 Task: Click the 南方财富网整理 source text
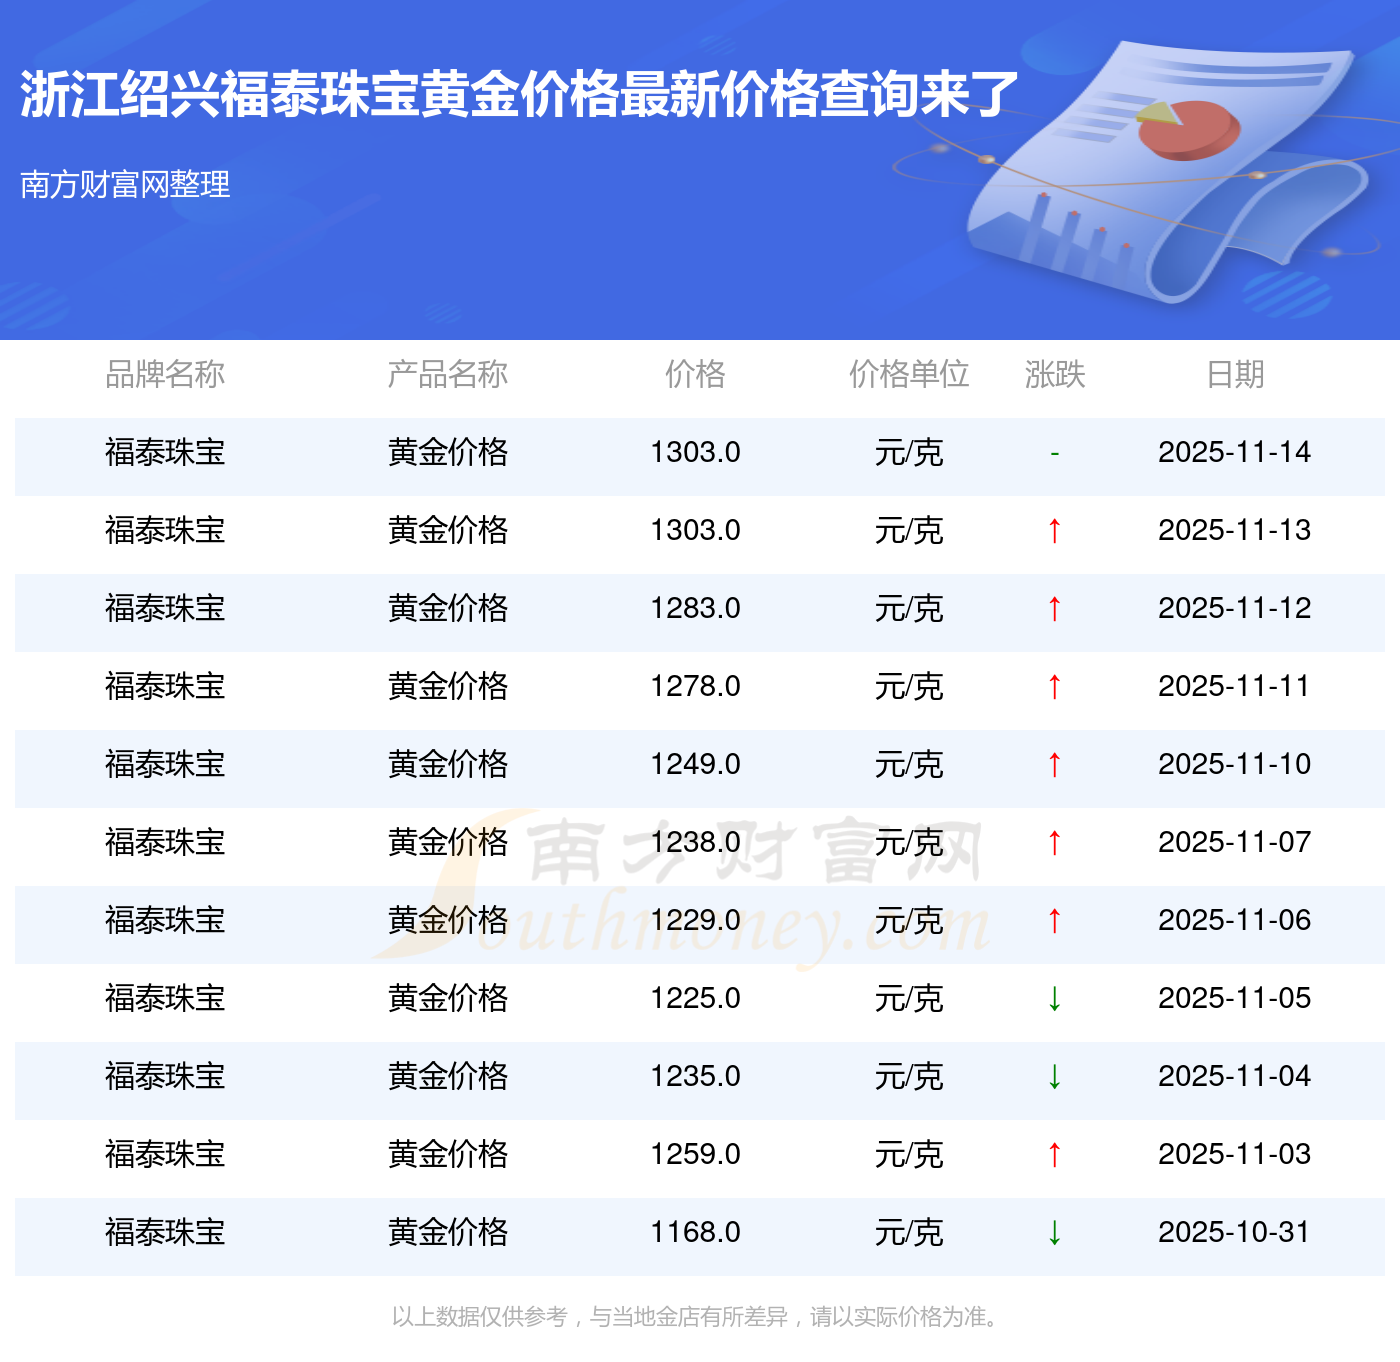click(125, 185)
